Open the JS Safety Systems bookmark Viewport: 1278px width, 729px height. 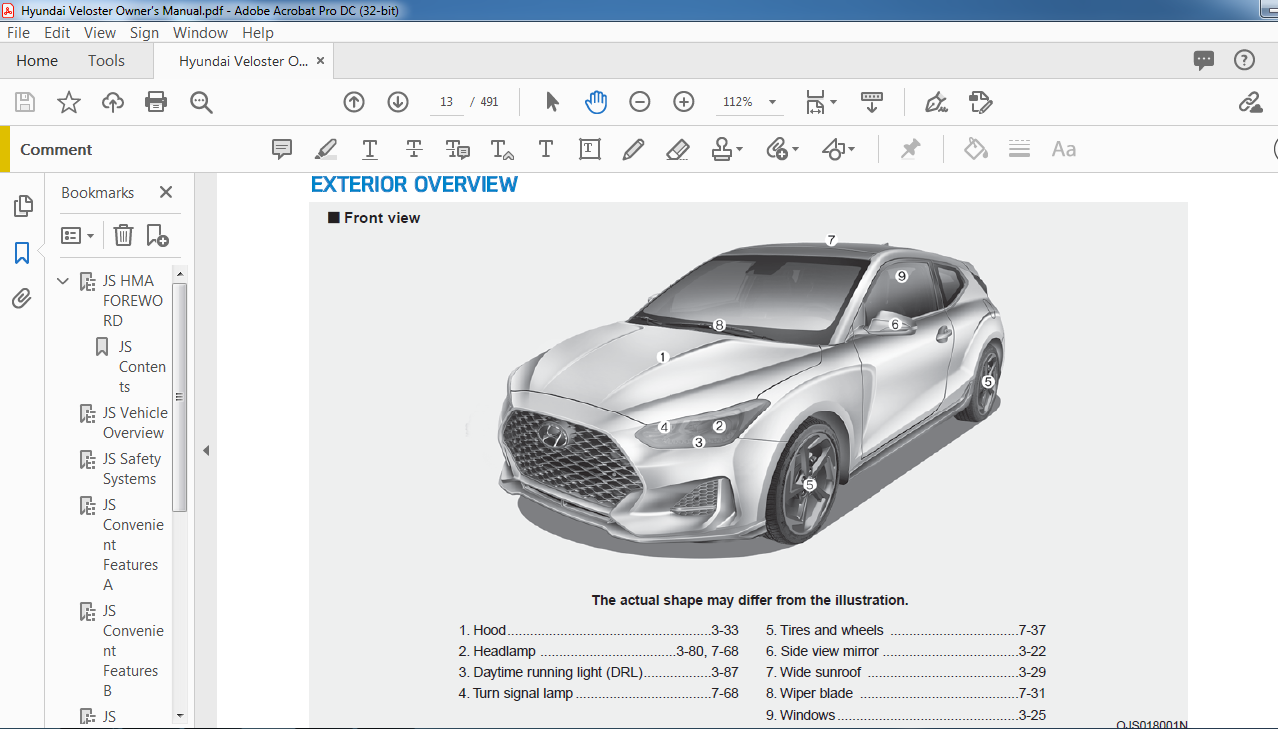click(131, 469)
